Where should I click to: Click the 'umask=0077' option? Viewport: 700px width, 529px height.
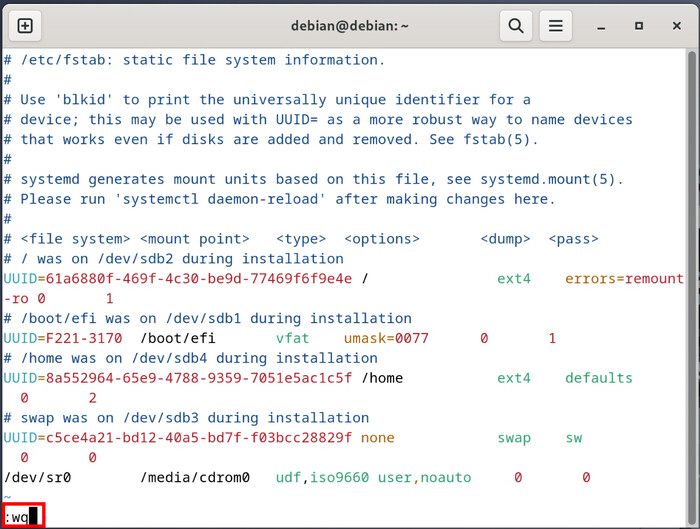click(386, 338)
